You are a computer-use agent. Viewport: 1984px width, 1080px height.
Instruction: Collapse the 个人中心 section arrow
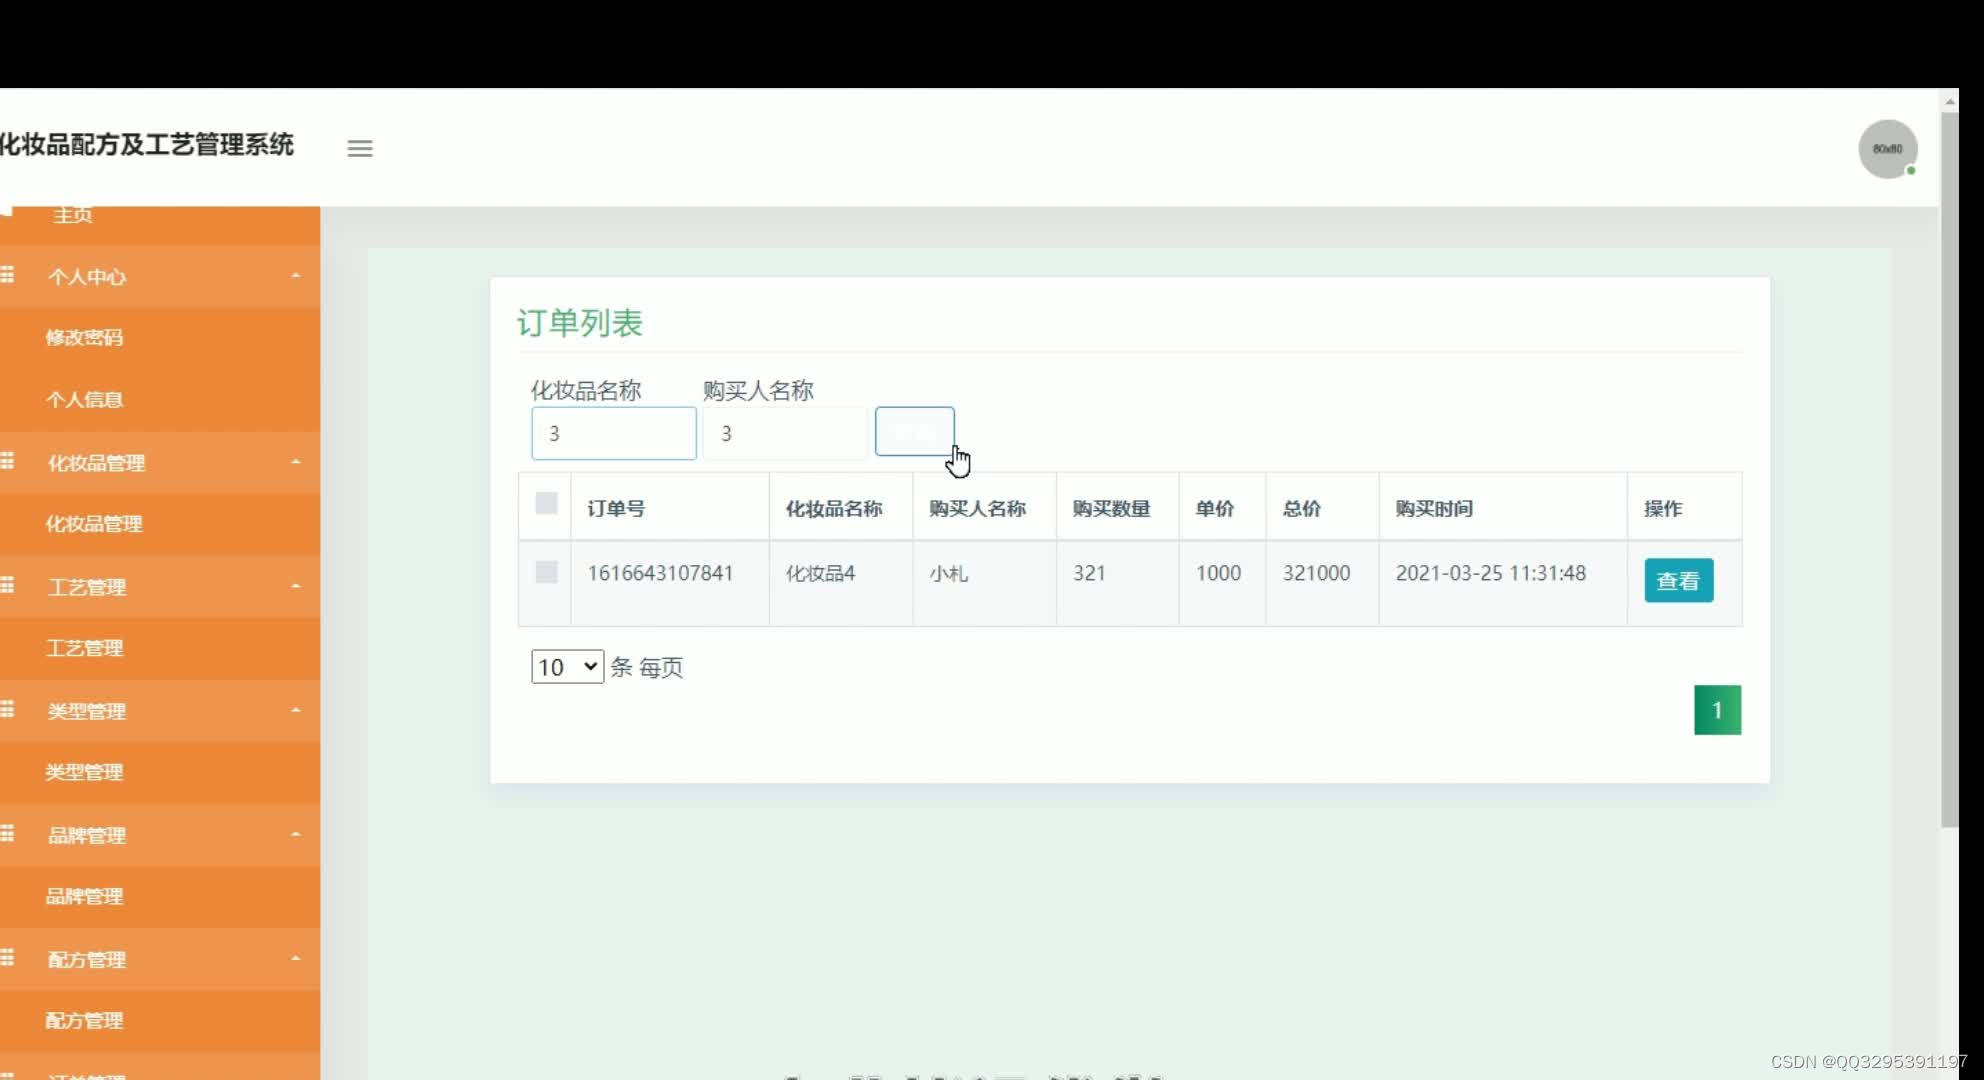(x=296, y=275)
